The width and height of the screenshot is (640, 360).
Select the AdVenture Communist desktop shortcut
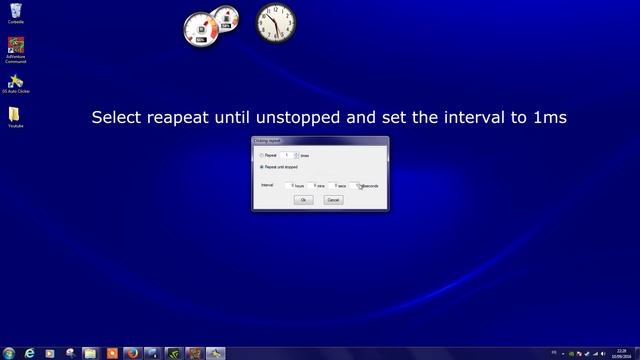pos(16,50)
